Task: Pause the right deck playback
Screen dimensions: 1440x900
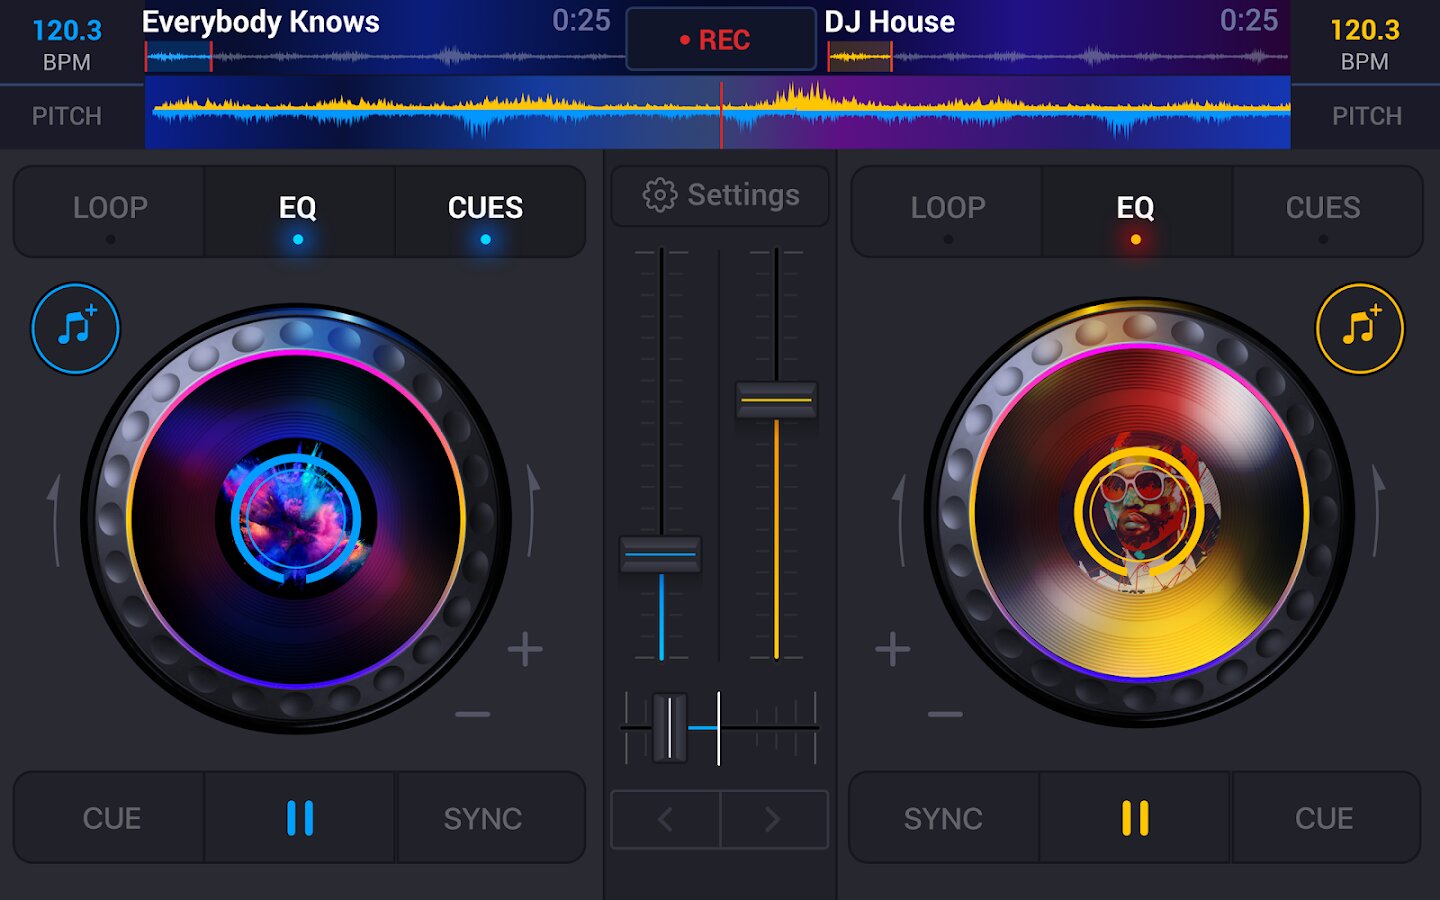Action: point(1135,818)
